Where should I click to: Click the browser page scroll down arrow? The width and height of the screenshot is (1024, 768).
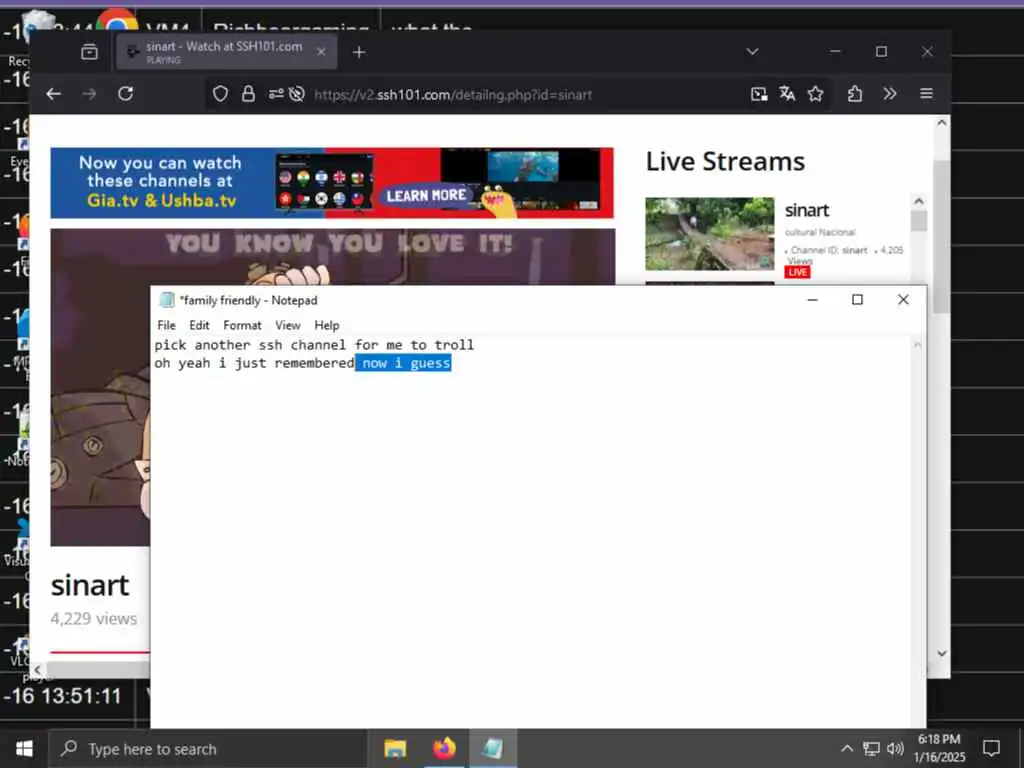tap(941, 653)
